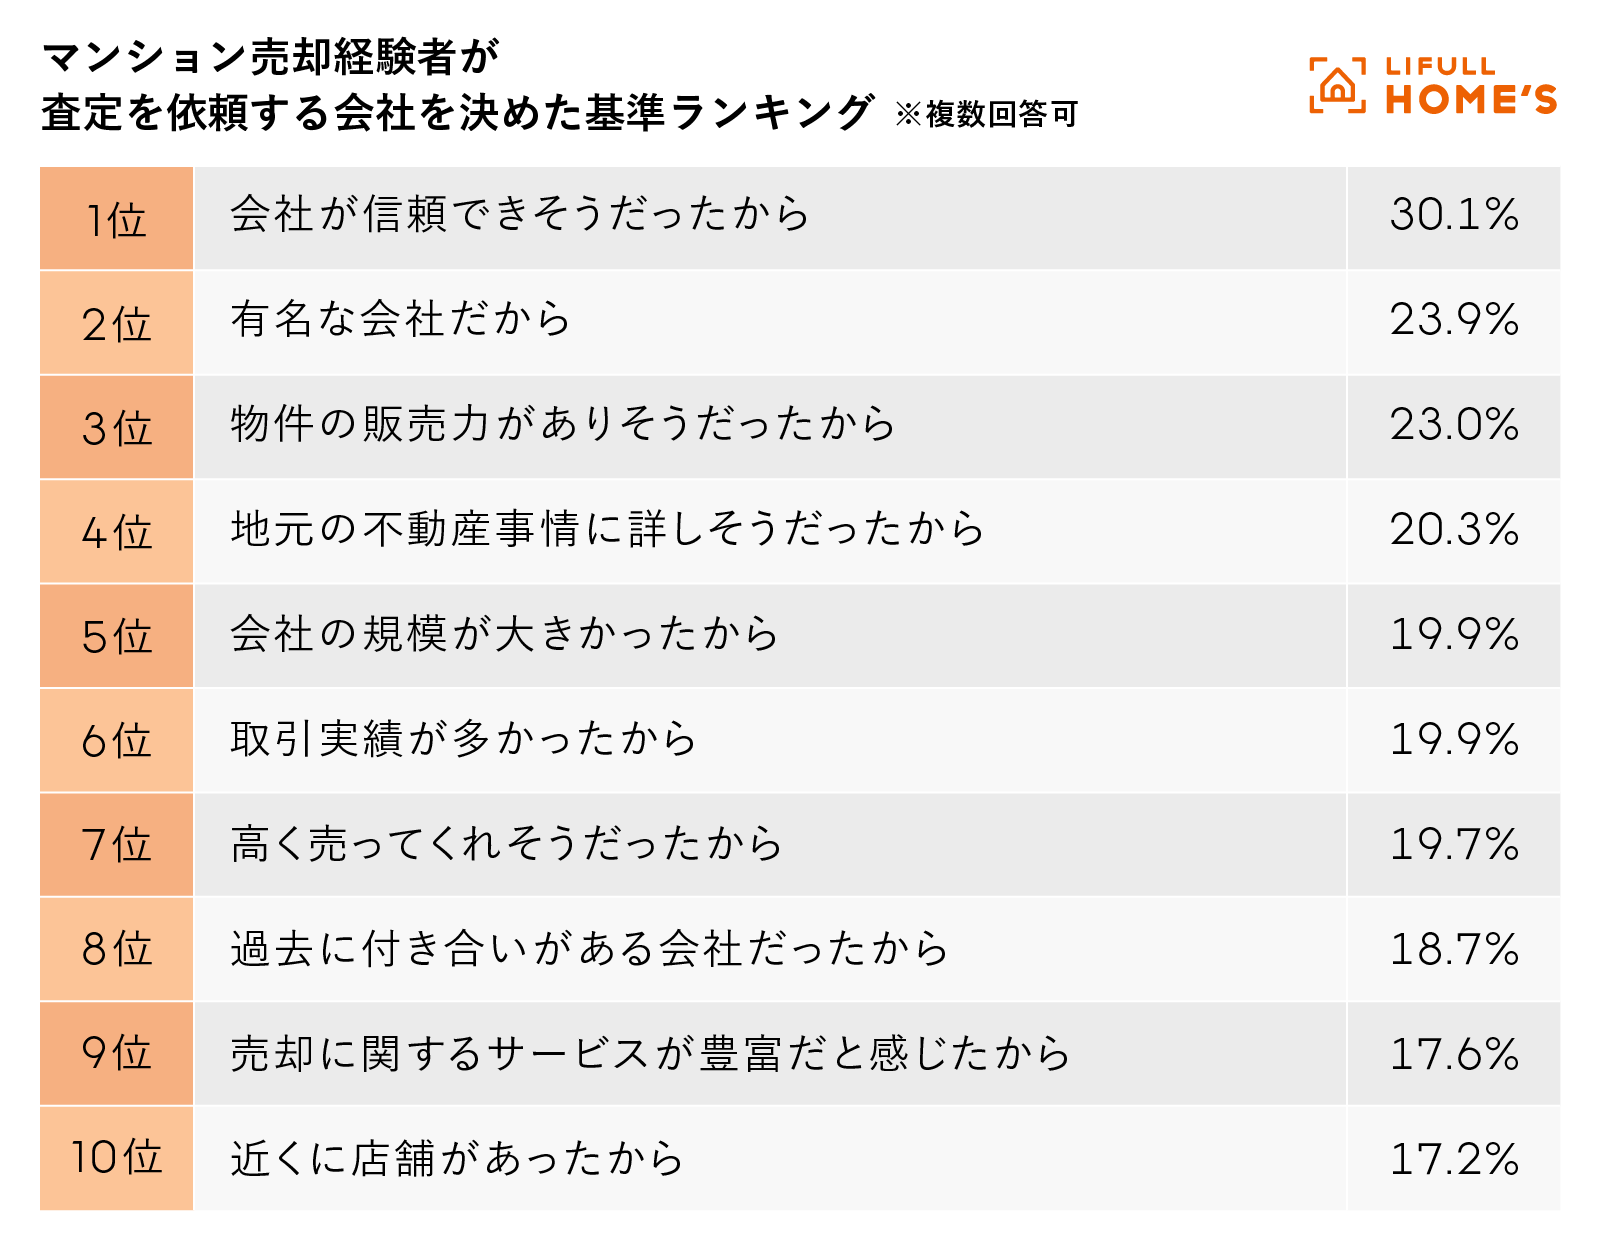
Task: Click the 17.6% percentage value
Action: (1454, 1054)
